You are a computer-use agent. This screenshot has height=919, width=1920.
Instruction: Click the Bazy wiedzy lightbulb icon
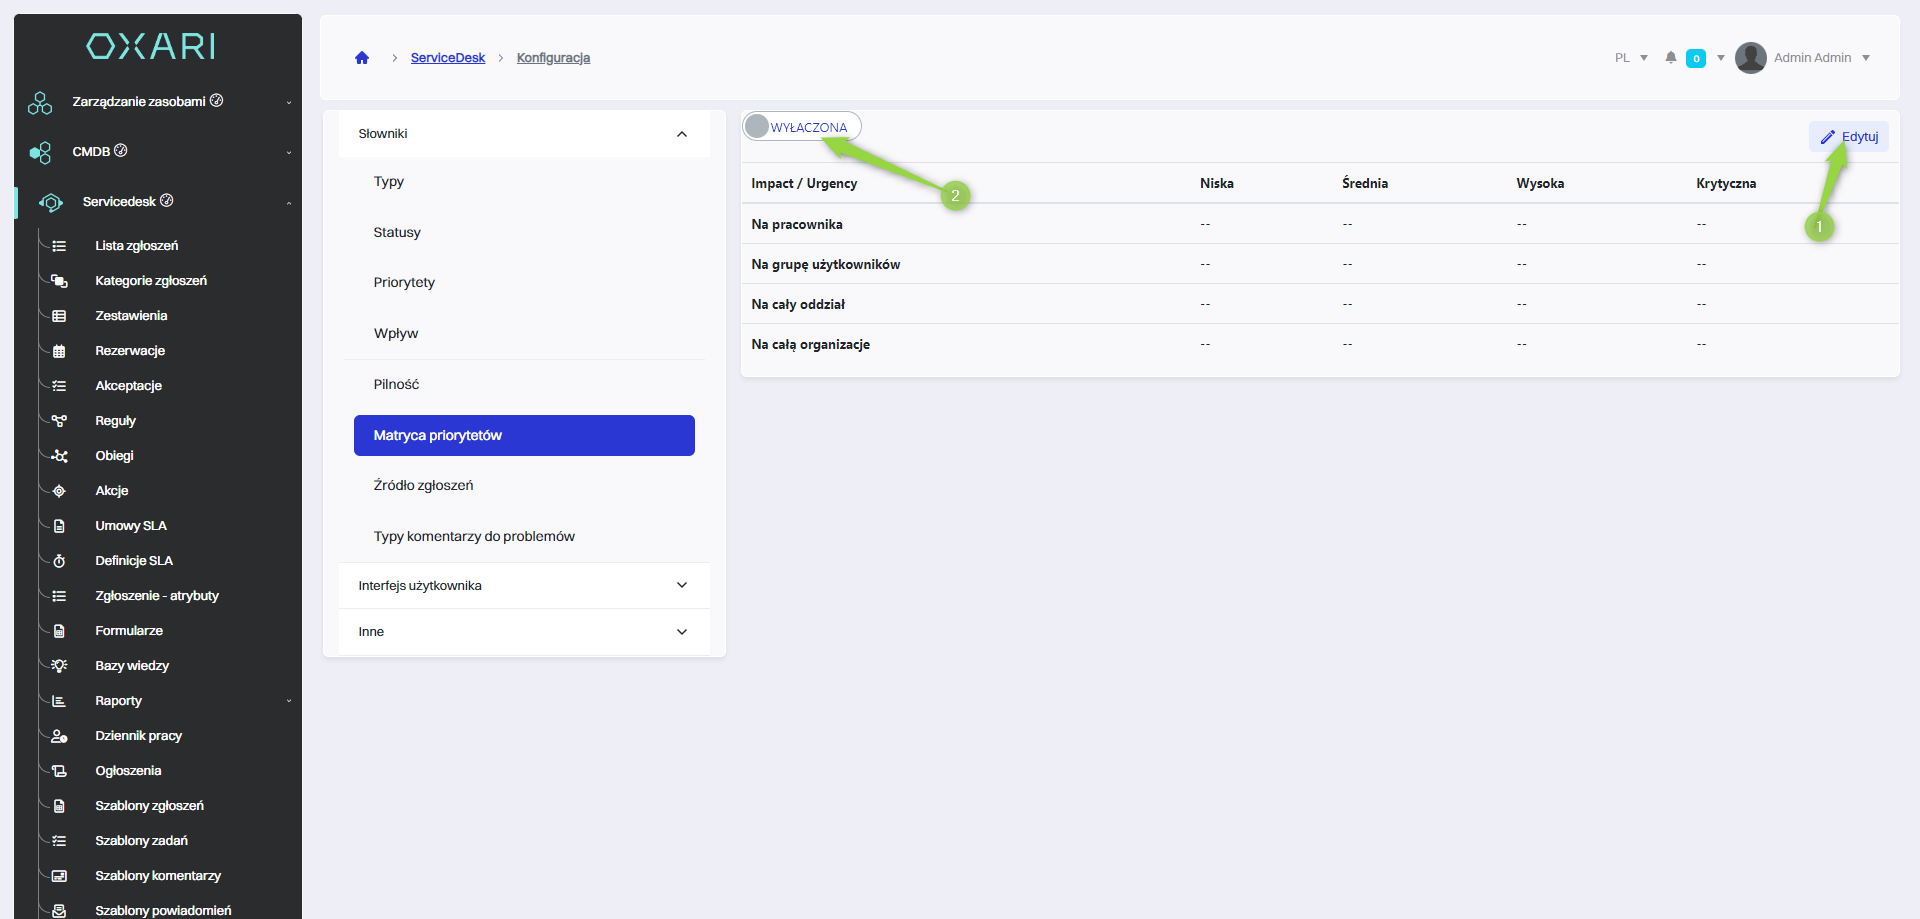coord(59,666)
